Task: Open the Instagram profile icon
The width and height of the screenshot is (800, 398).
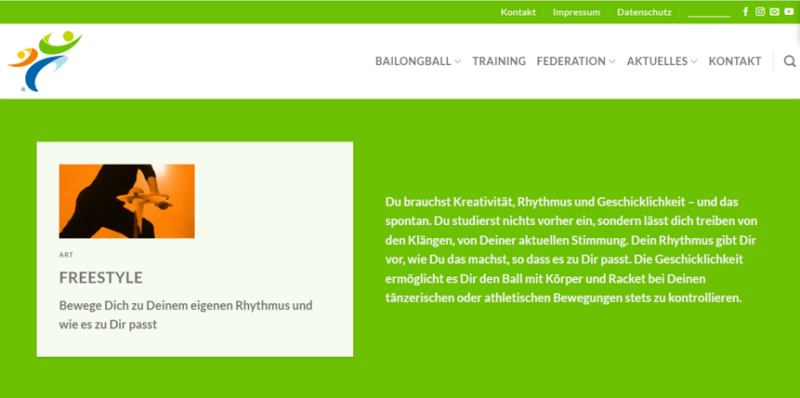Action: pyautogui.click(x=760, y=12)
